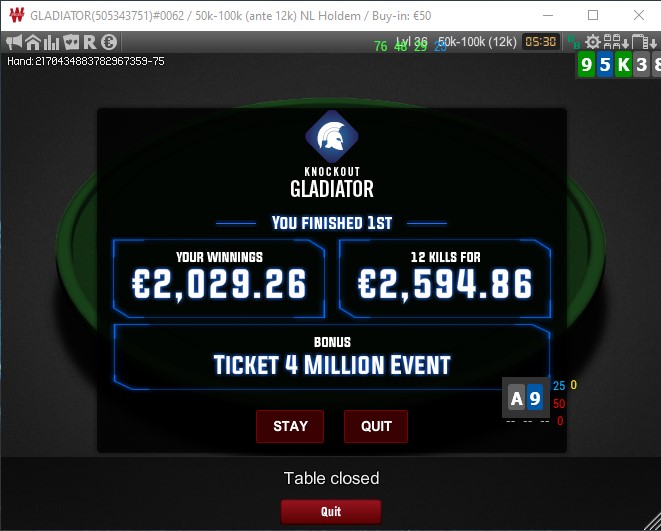Click the red Quit button below table
The image size is (661, 531).
point(331,512)
